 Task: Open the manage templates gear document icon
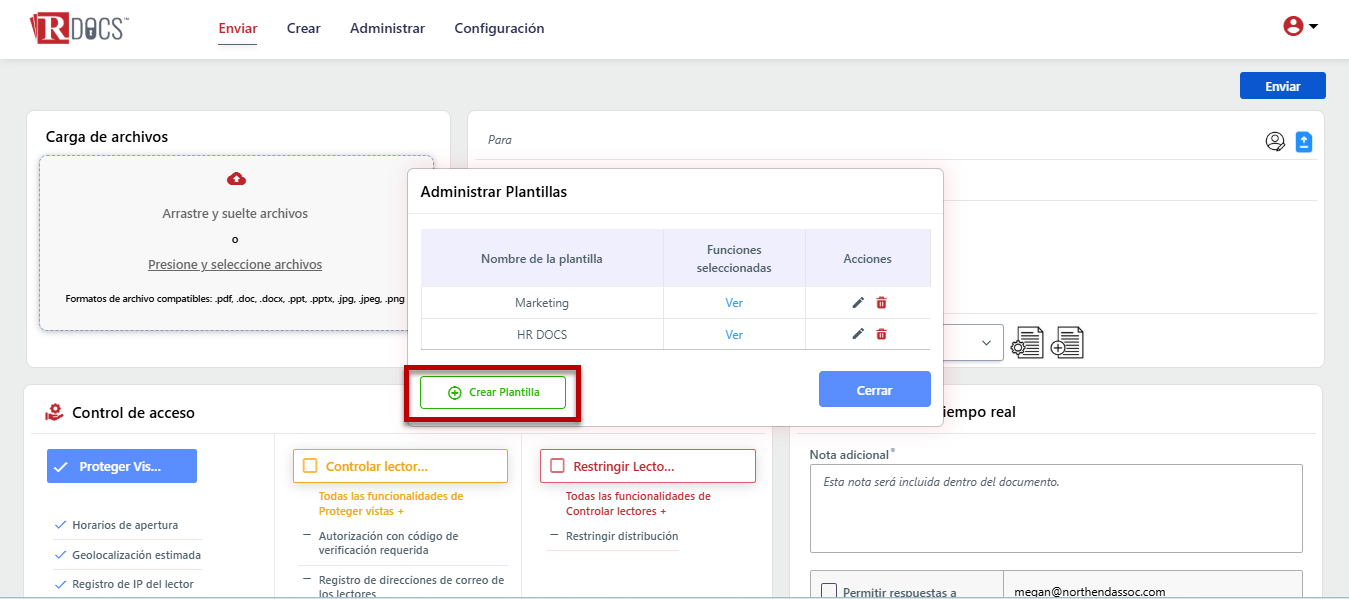[x=1027, y=342]
